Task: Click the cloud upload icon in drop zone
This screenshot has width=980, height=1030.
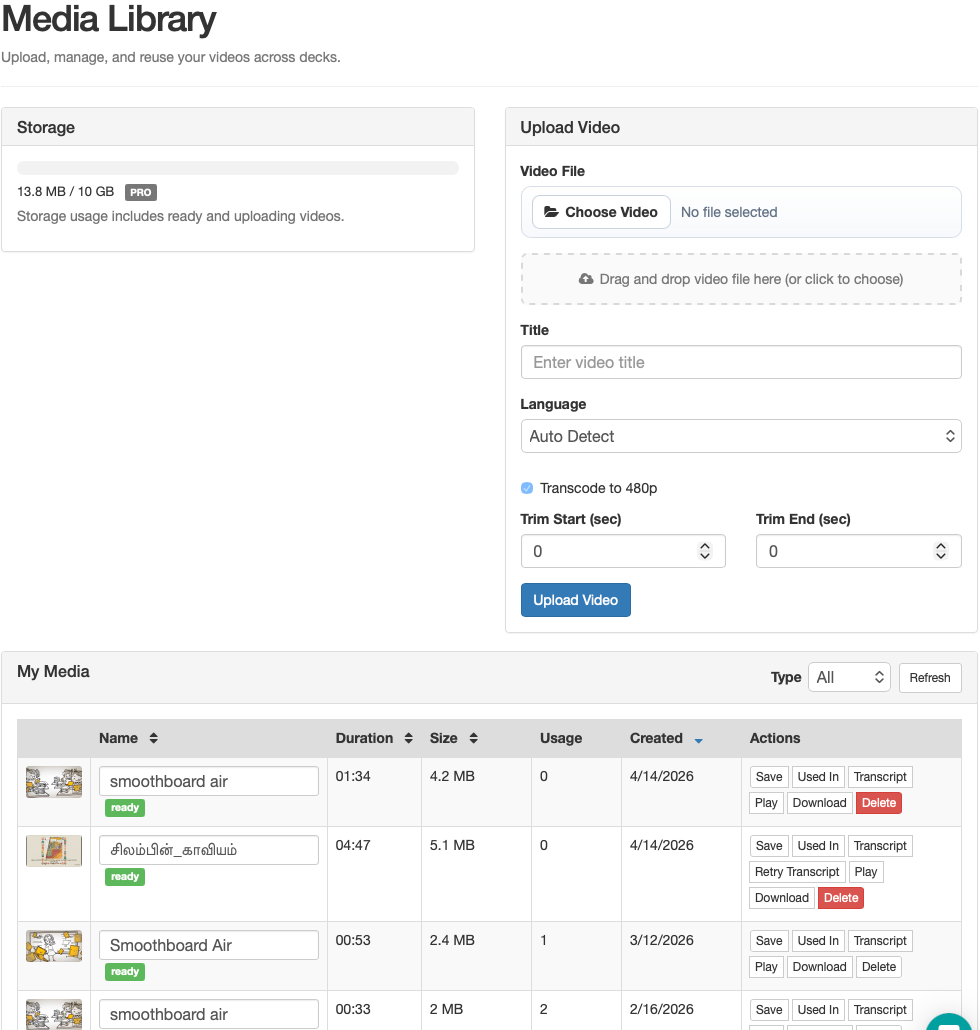Action: [586, 279]
